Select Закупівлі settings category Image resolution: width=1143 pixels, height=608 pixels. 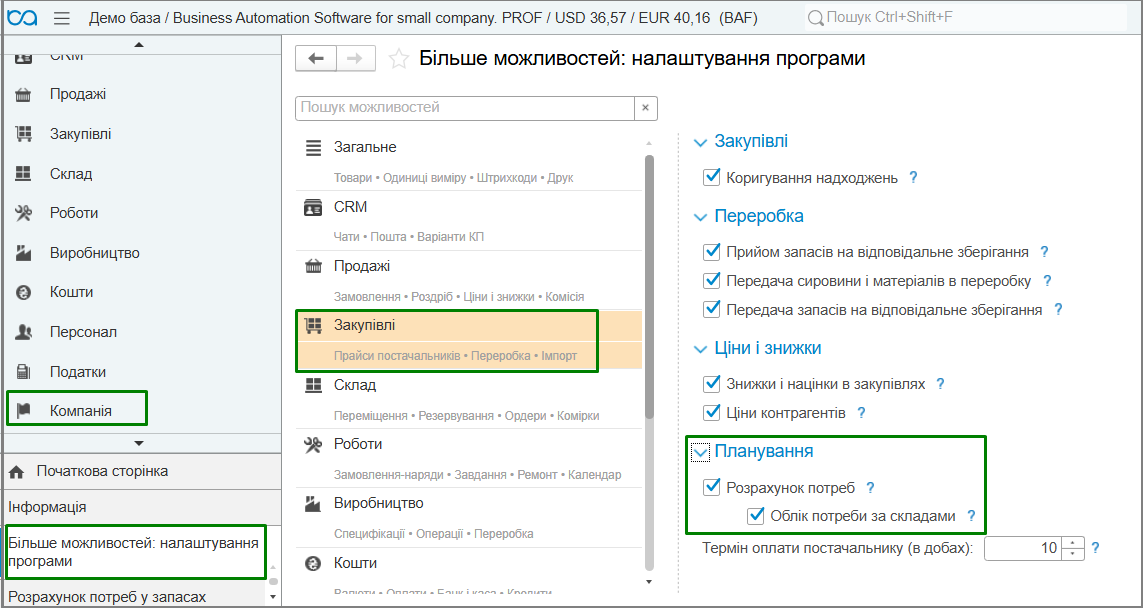(x=469, y=340)
